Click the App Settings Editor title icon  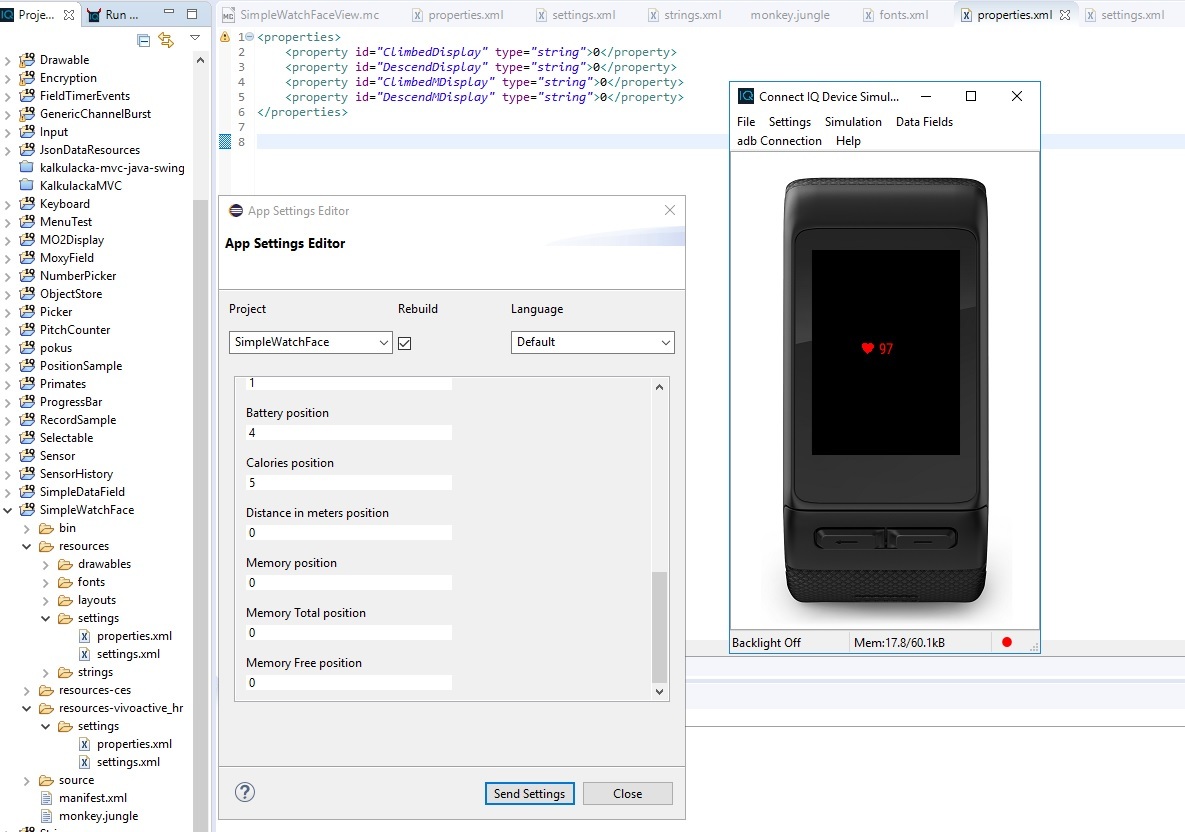[236, 211]
